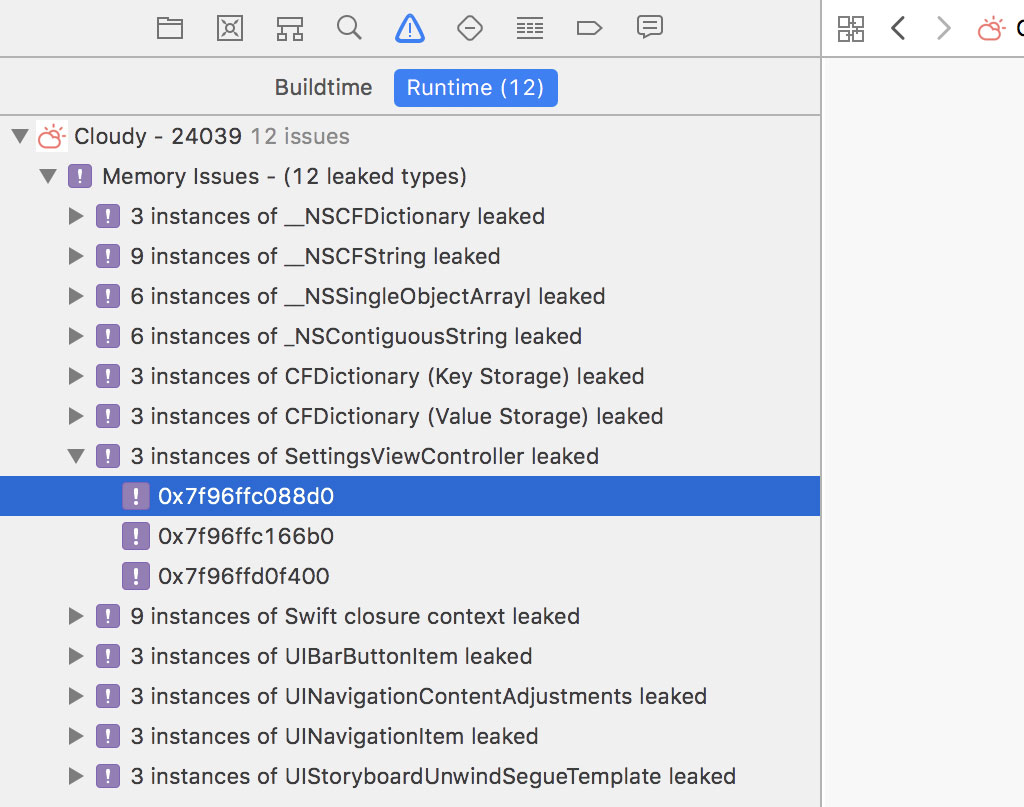Click the back navigation arrow in editor
Viewport: 1024px width, 807px height.
[x=898, y=29]
